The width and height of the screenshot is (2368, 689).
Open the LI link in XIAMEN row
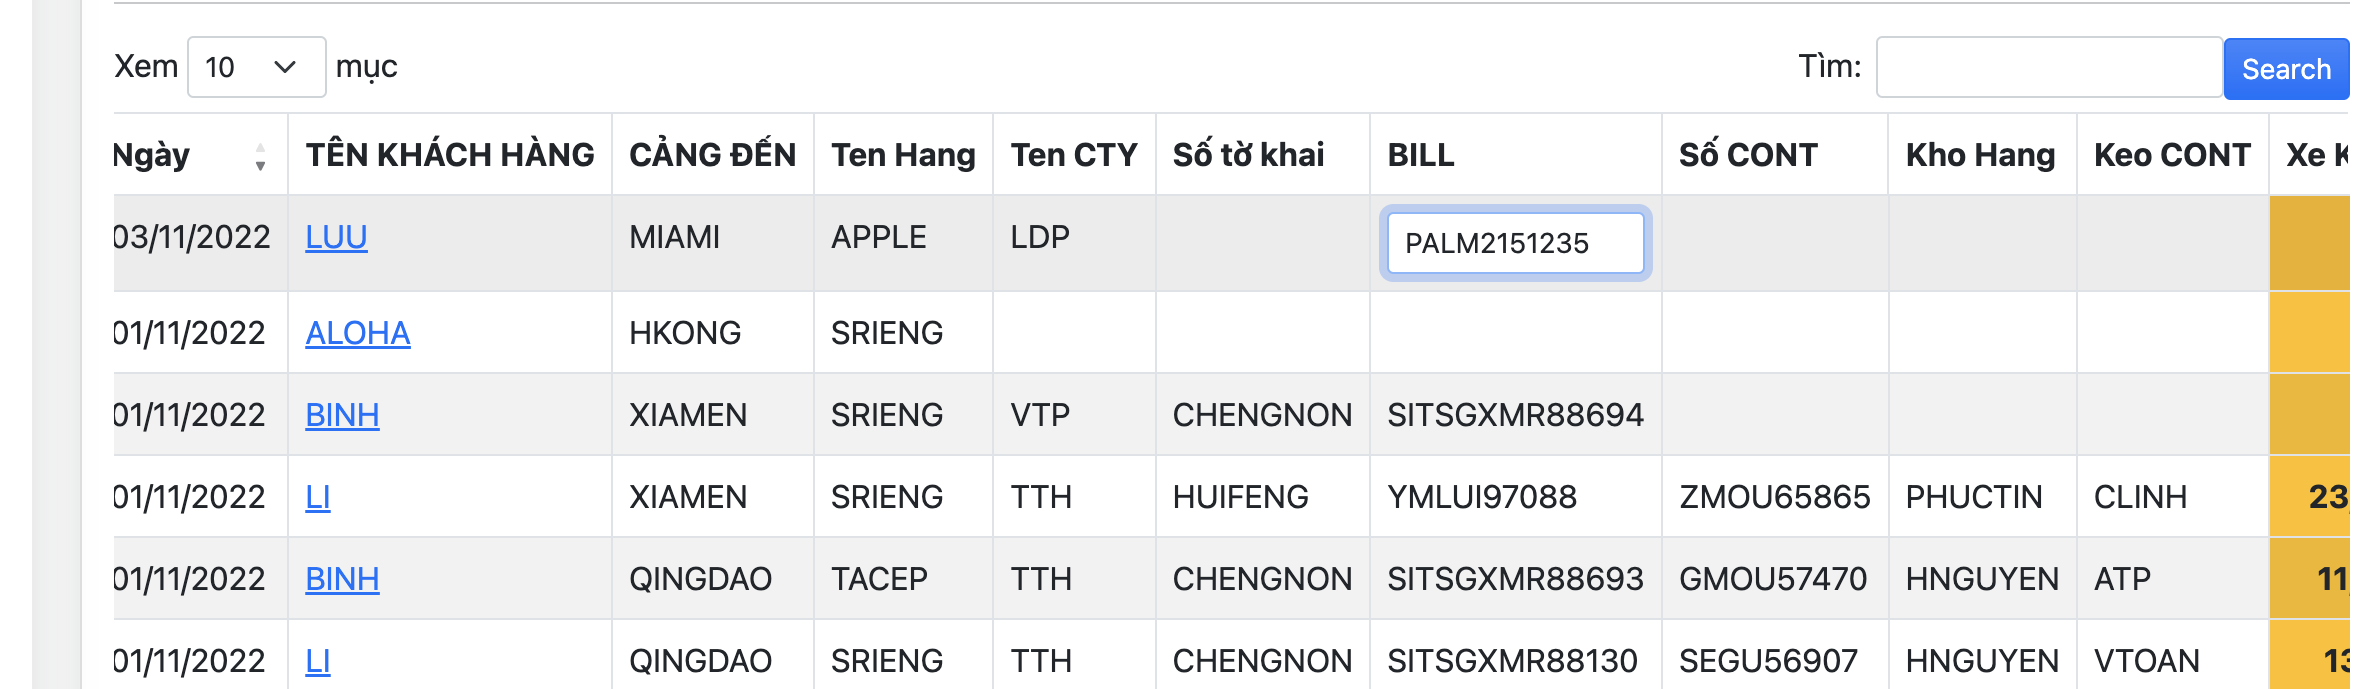(317, 497)
